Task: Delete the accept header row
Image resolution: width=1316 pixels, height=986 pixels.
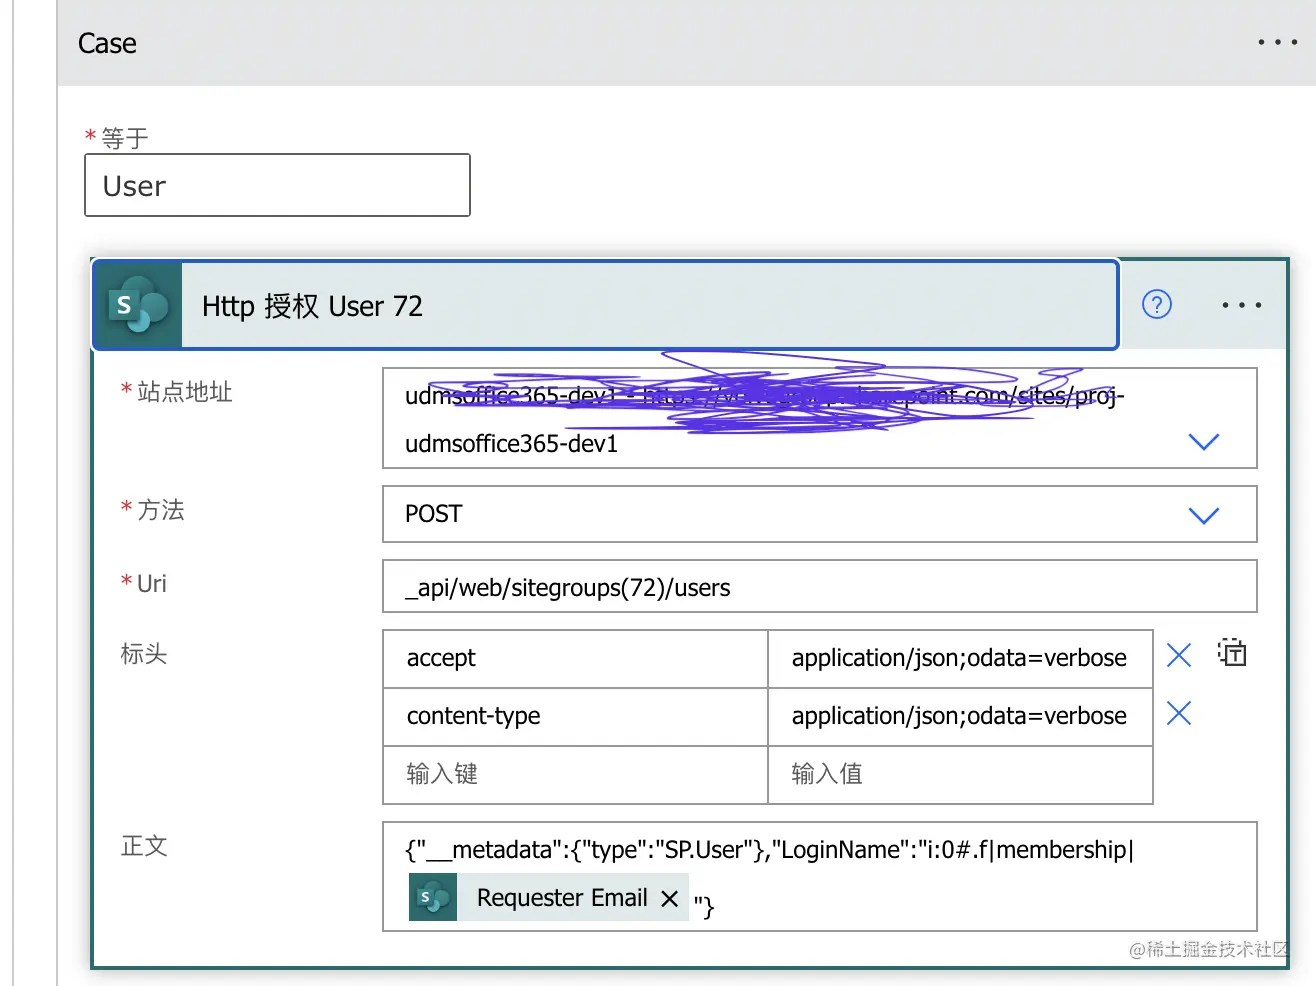Action: [x=1179, y=655]
